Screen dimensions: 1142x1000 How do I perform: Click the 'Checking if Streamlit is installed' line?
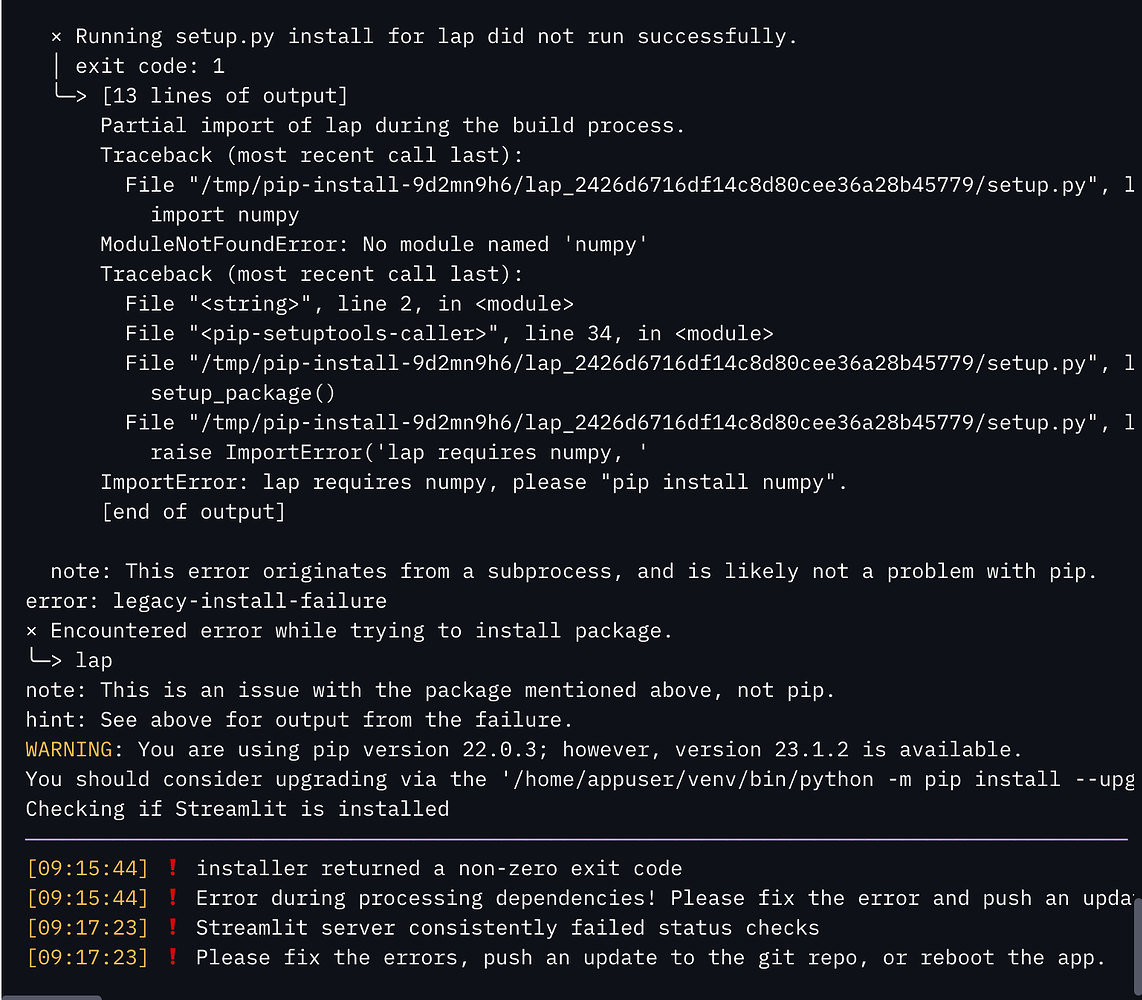coord(237,808)
